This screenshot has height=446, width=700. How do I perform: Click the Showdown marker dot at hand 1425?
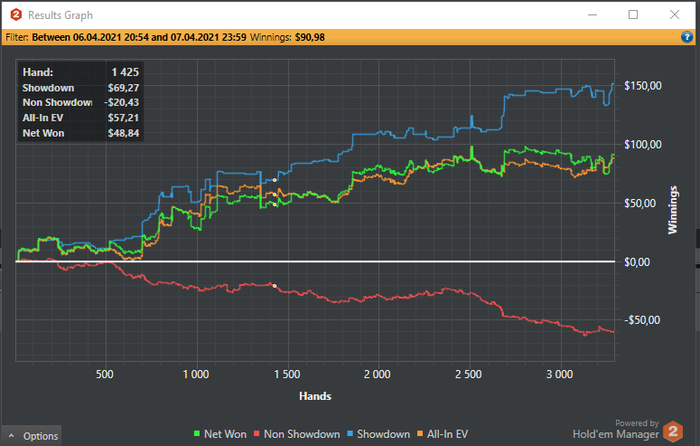coord(275,180)
